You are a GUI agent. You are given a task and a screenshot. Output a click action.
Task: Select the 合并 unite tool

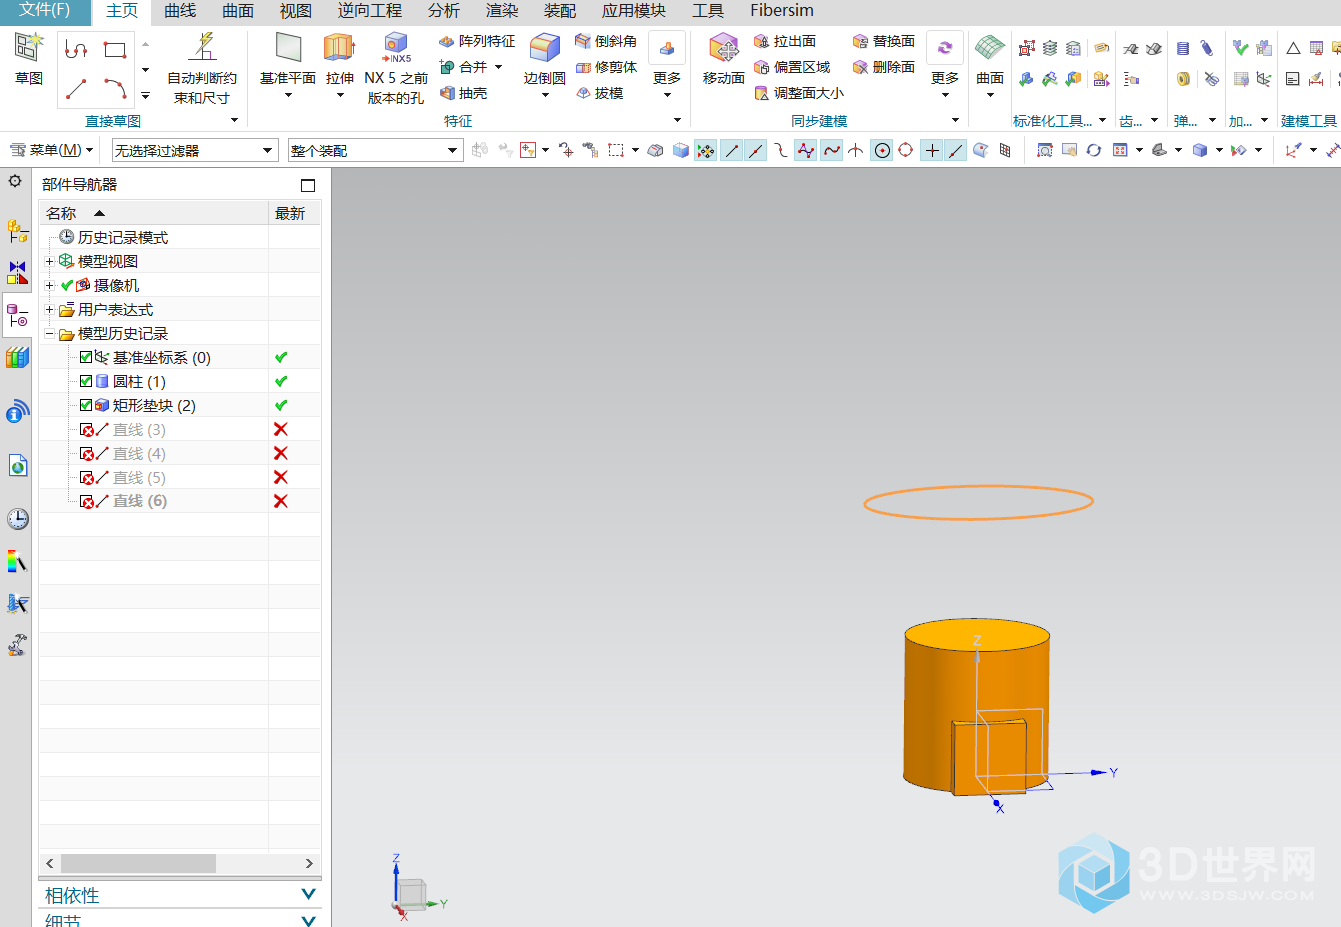464,67
